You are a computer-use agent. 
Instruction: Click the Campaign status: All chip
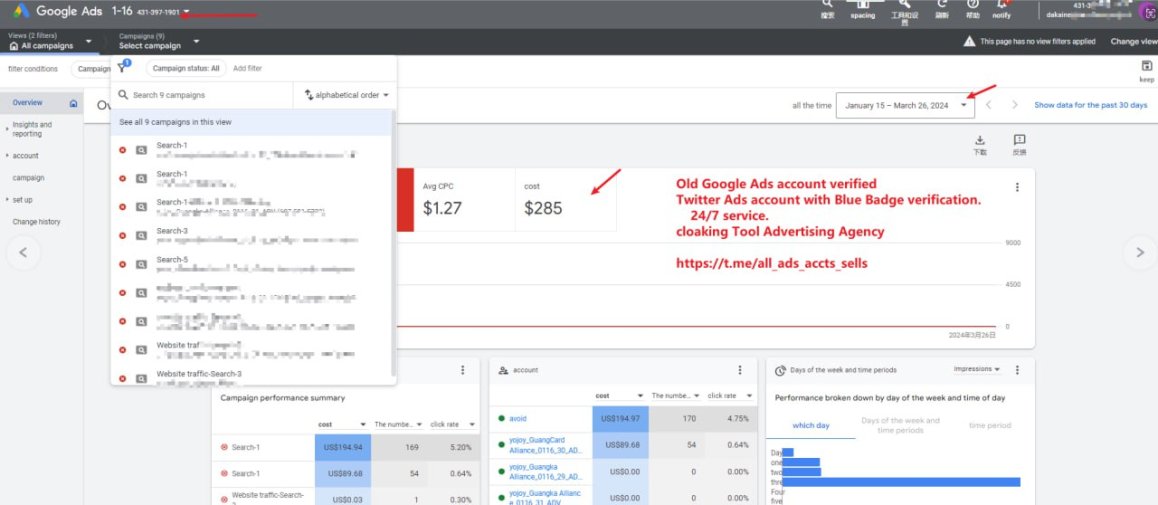click(x=185, y=69)
